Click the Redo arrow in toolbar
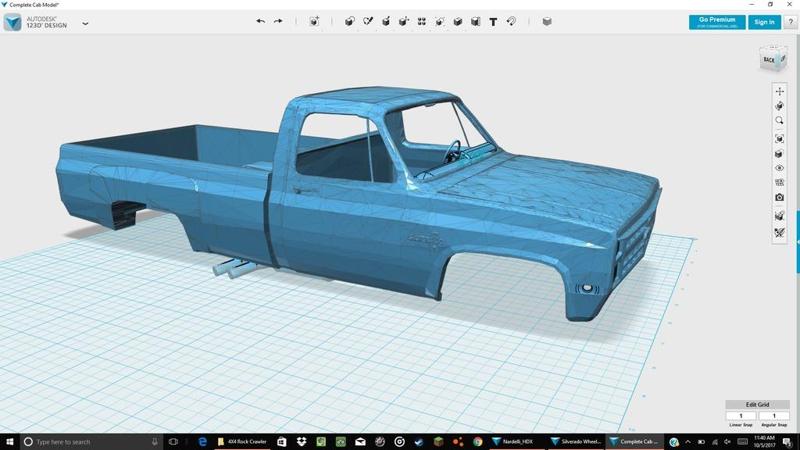The width and height of the screenshot is (800, 450). click(x=278, y=21)
